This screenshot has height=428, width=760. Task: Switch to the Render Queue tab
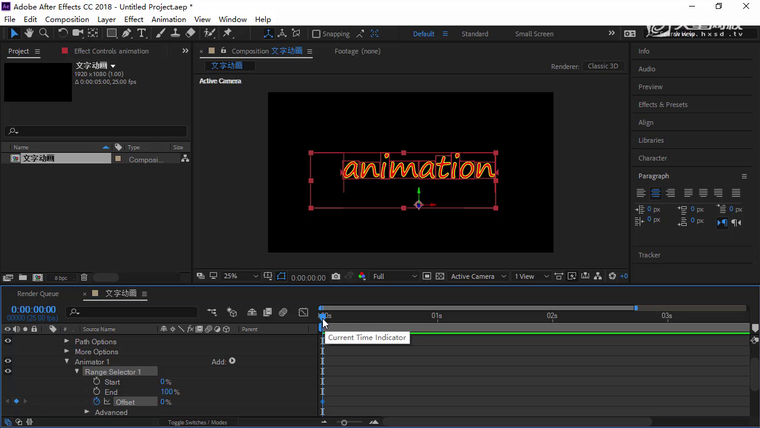click(38, 294)
